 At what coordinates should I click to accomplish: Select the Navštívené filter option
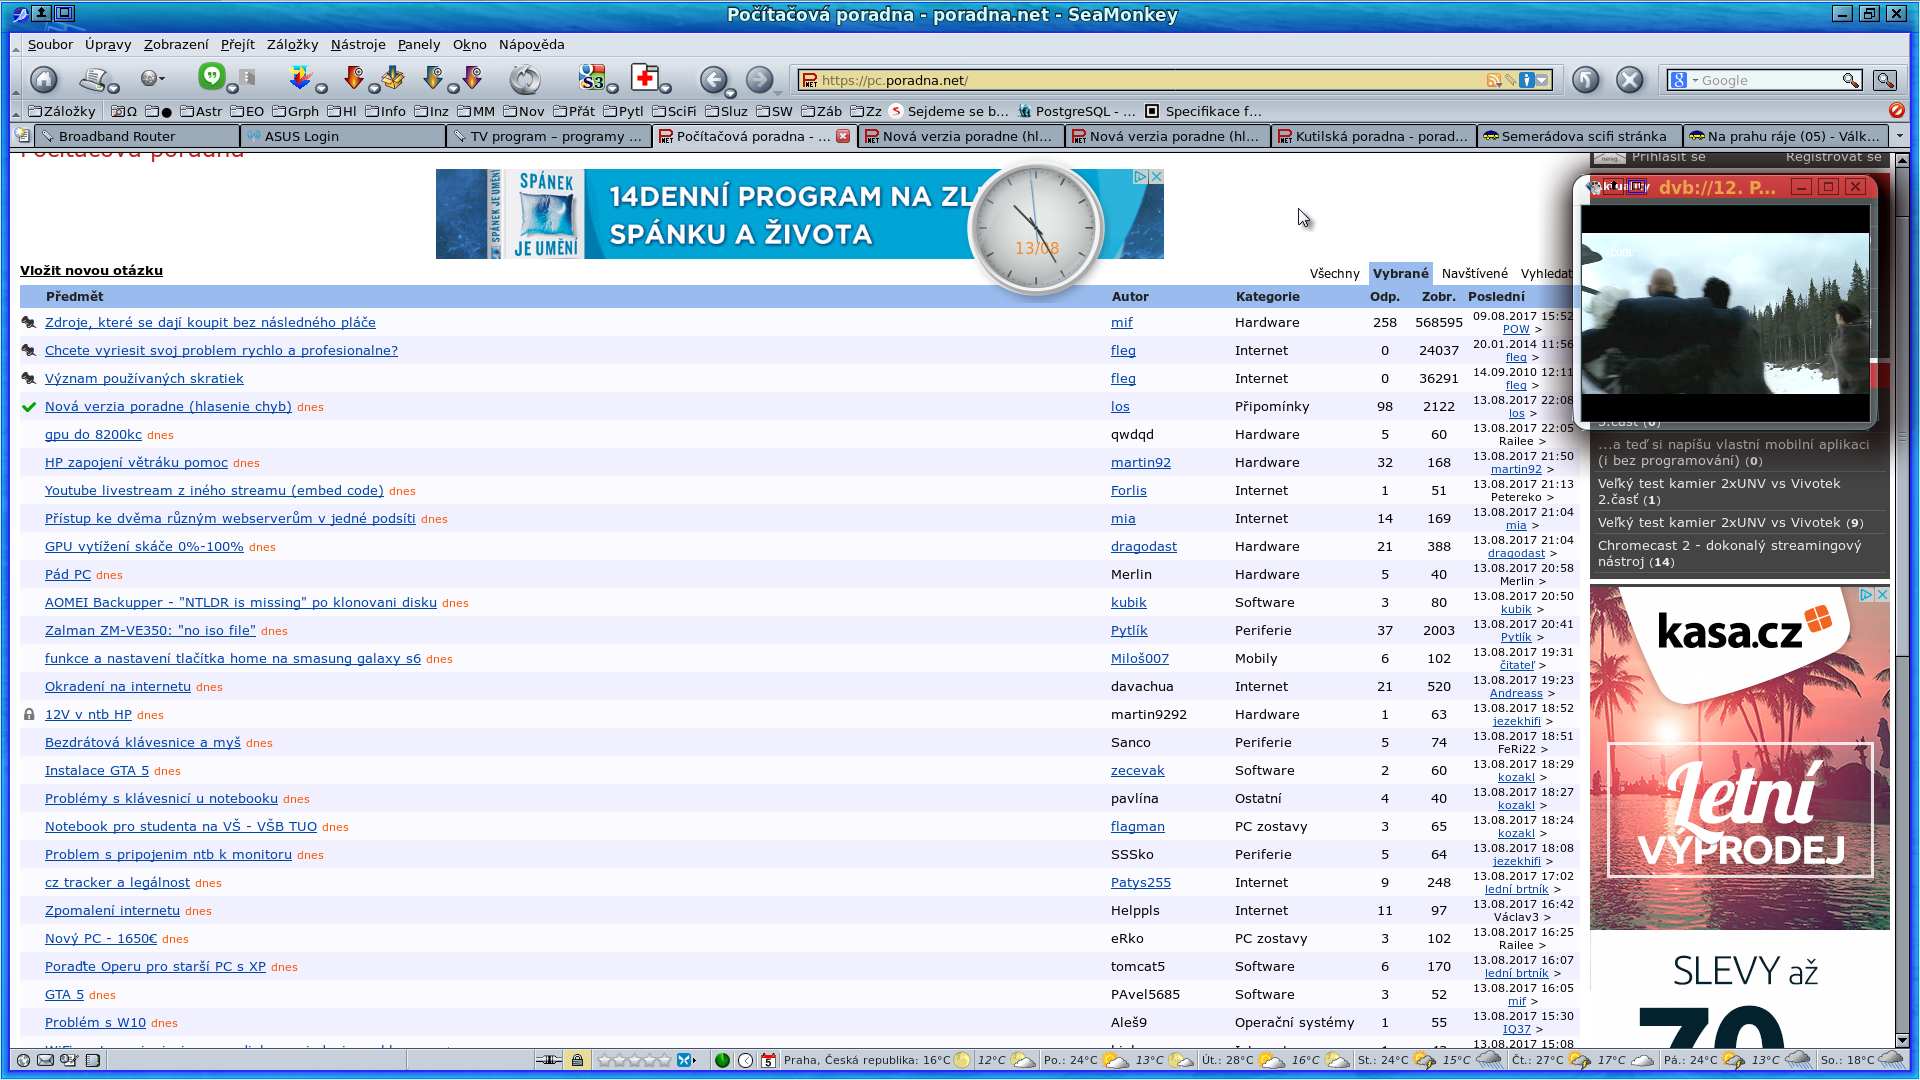click(x=1474, y=273)
